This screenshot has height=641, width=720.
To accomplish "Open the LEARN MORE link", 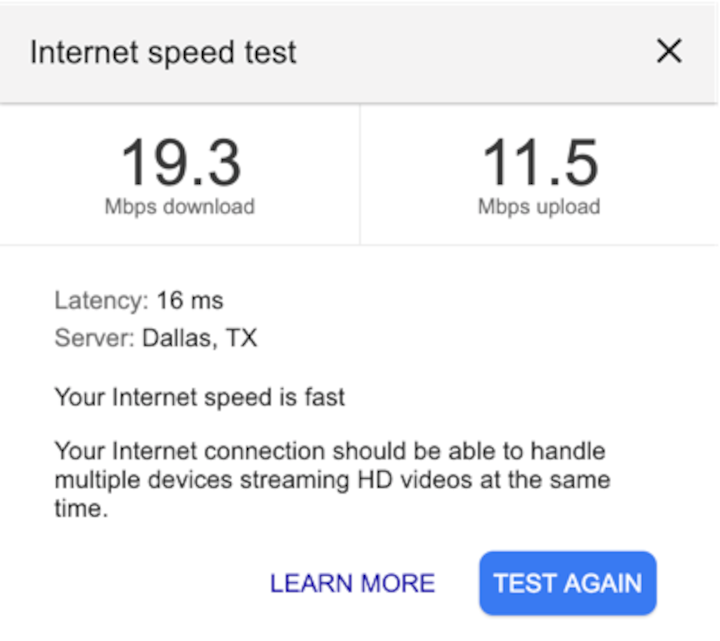I will point(352,583).
